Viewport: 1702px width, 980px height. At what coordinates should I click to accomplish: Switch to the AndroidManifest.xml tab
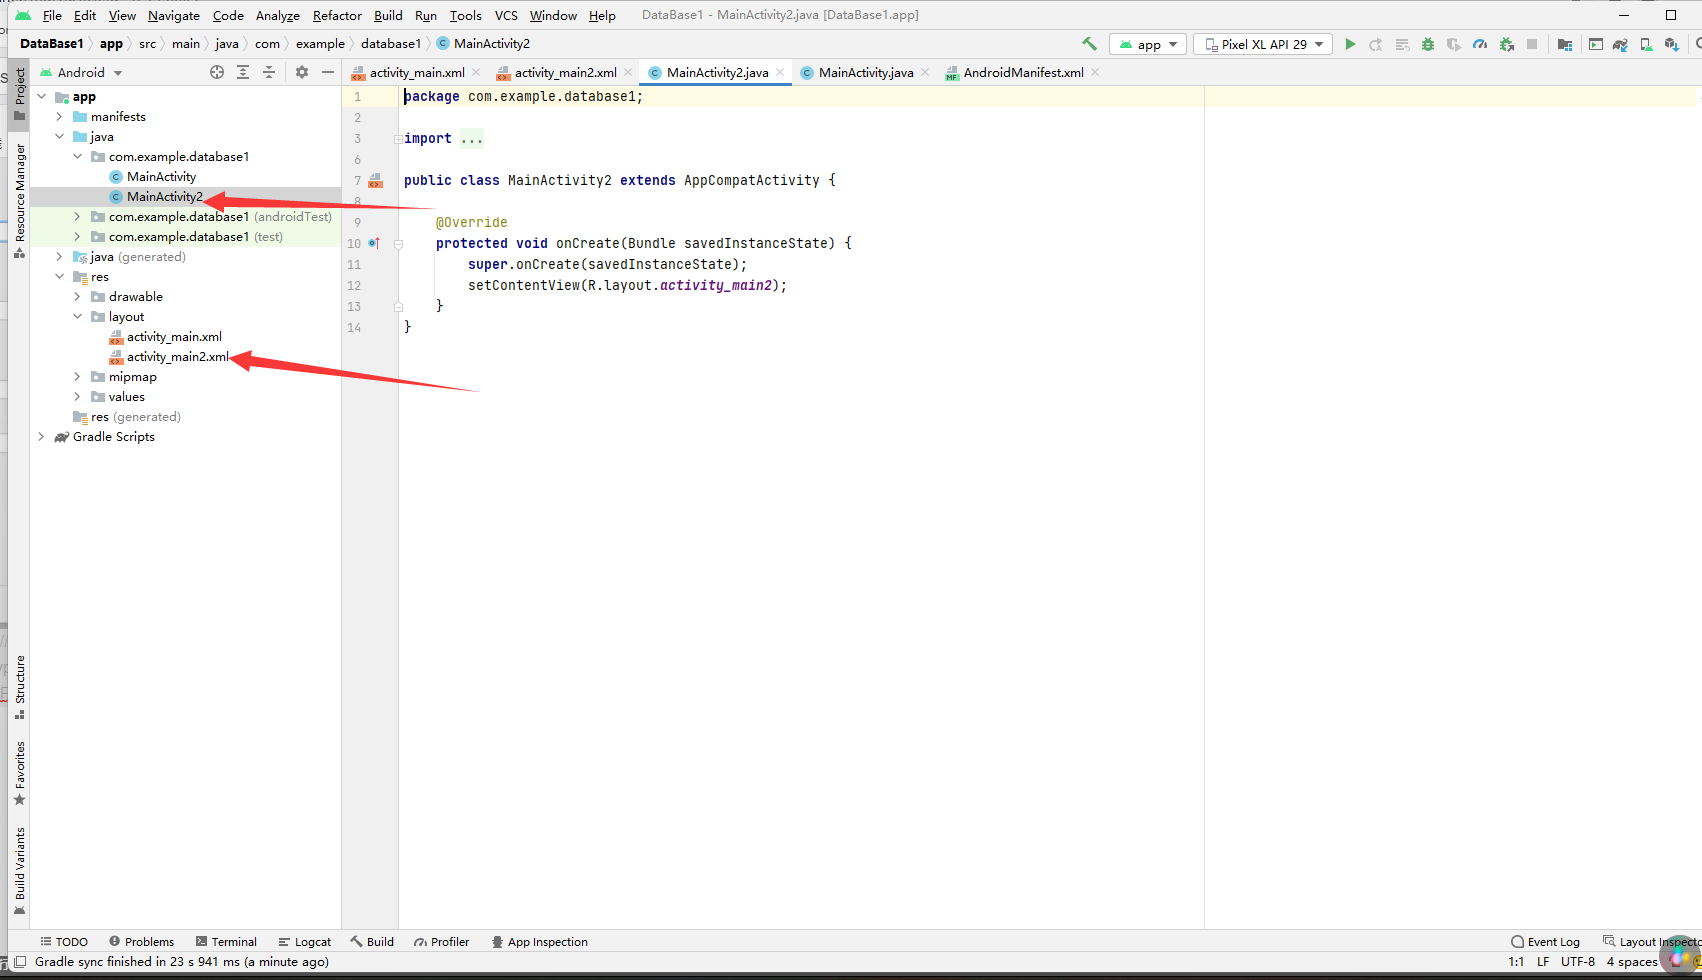pos(1021,72)
